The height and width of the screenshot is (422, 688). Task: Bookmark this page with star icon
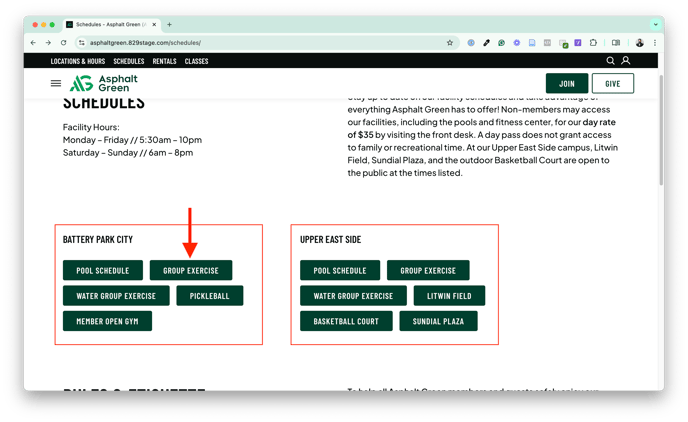[x=450, y=43]
